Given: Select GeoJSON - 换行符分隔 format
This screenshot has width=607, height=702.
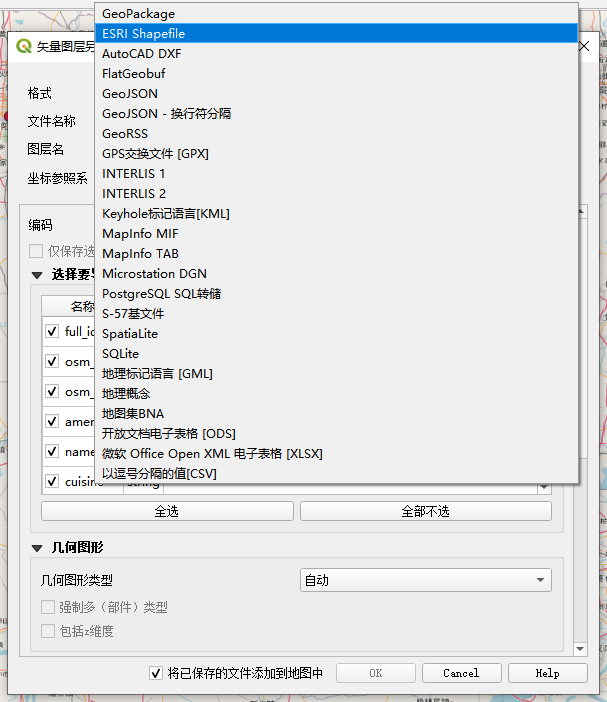Looking at the screenshot, I should click(336, 113).
